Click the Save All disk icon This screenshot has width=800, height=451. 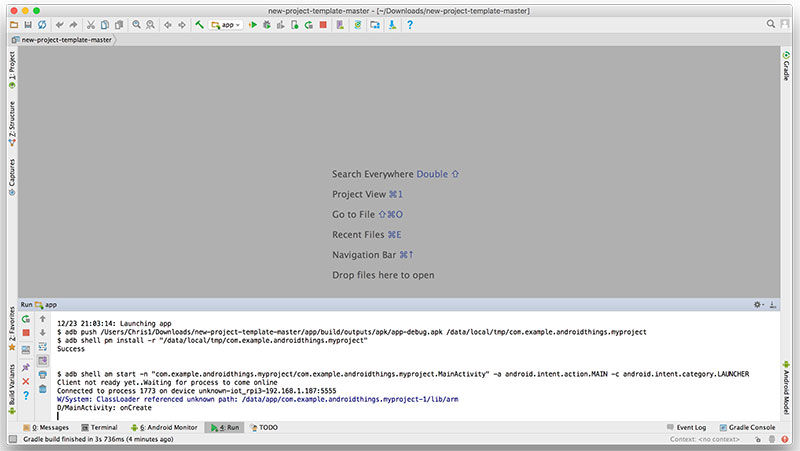[28, 24]
